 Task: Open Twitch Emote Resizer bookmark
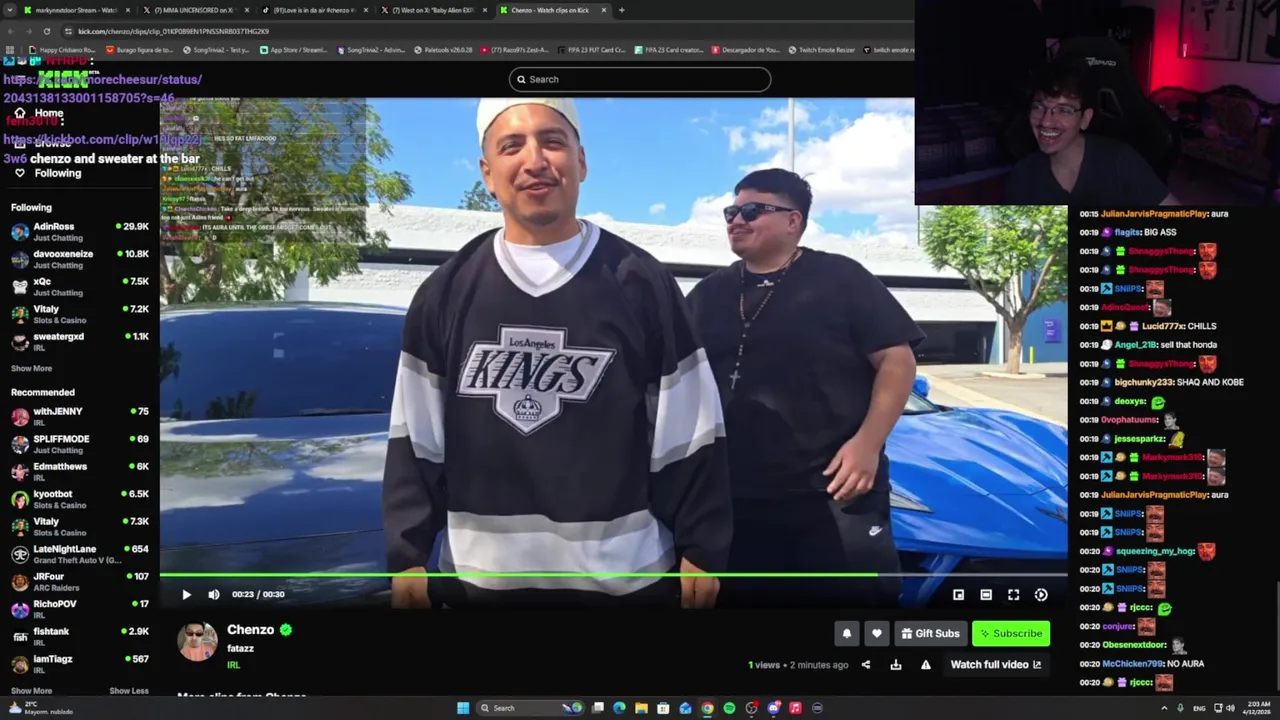click(821, 50)
